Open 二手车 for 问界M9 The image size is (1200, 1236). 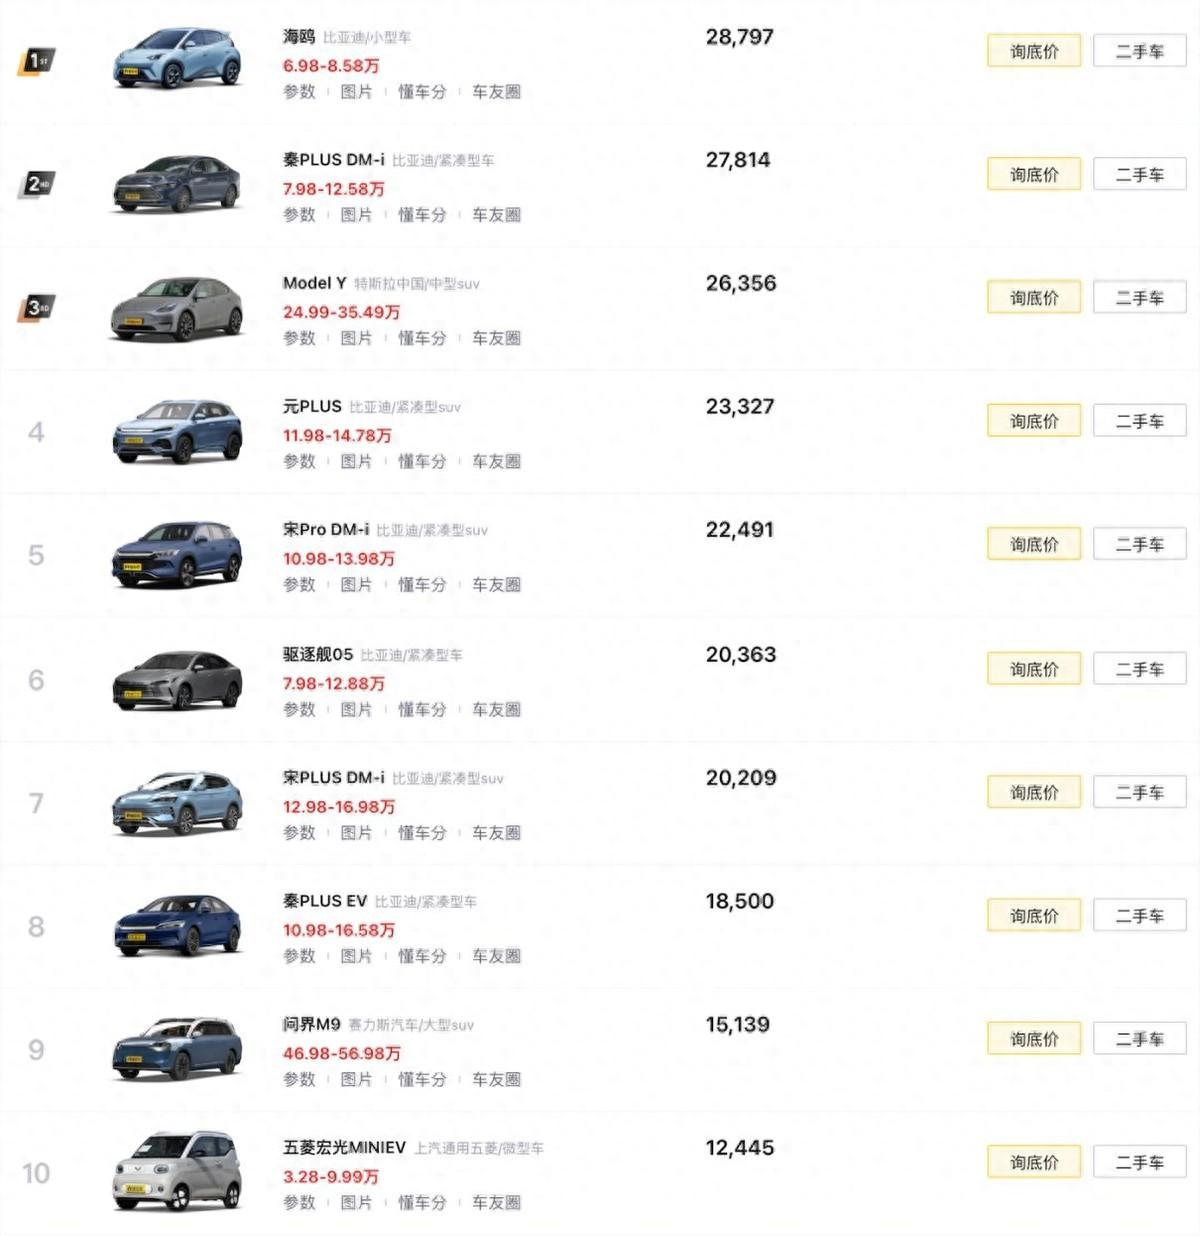tap(1139, 1039)
